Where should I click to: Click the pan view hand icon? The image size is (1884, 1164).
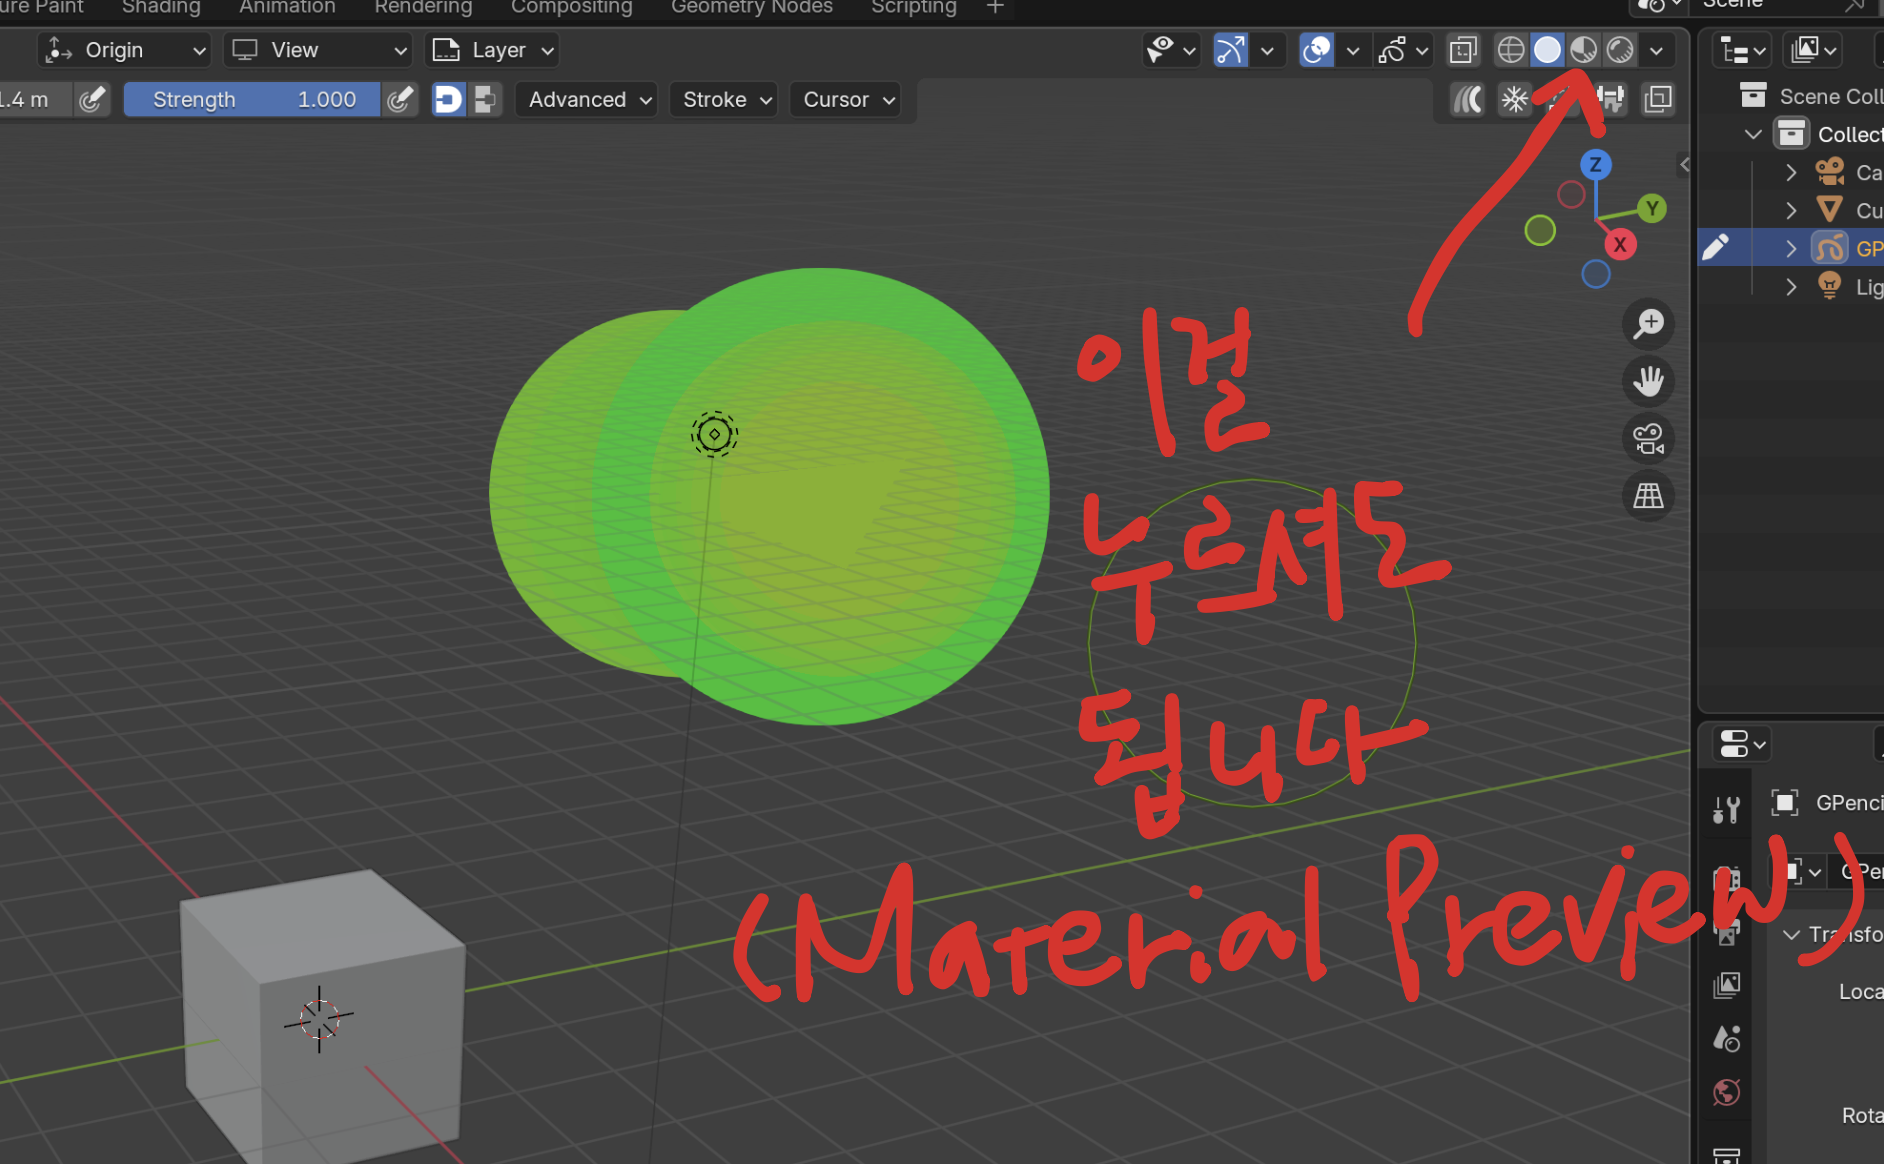1648,381
